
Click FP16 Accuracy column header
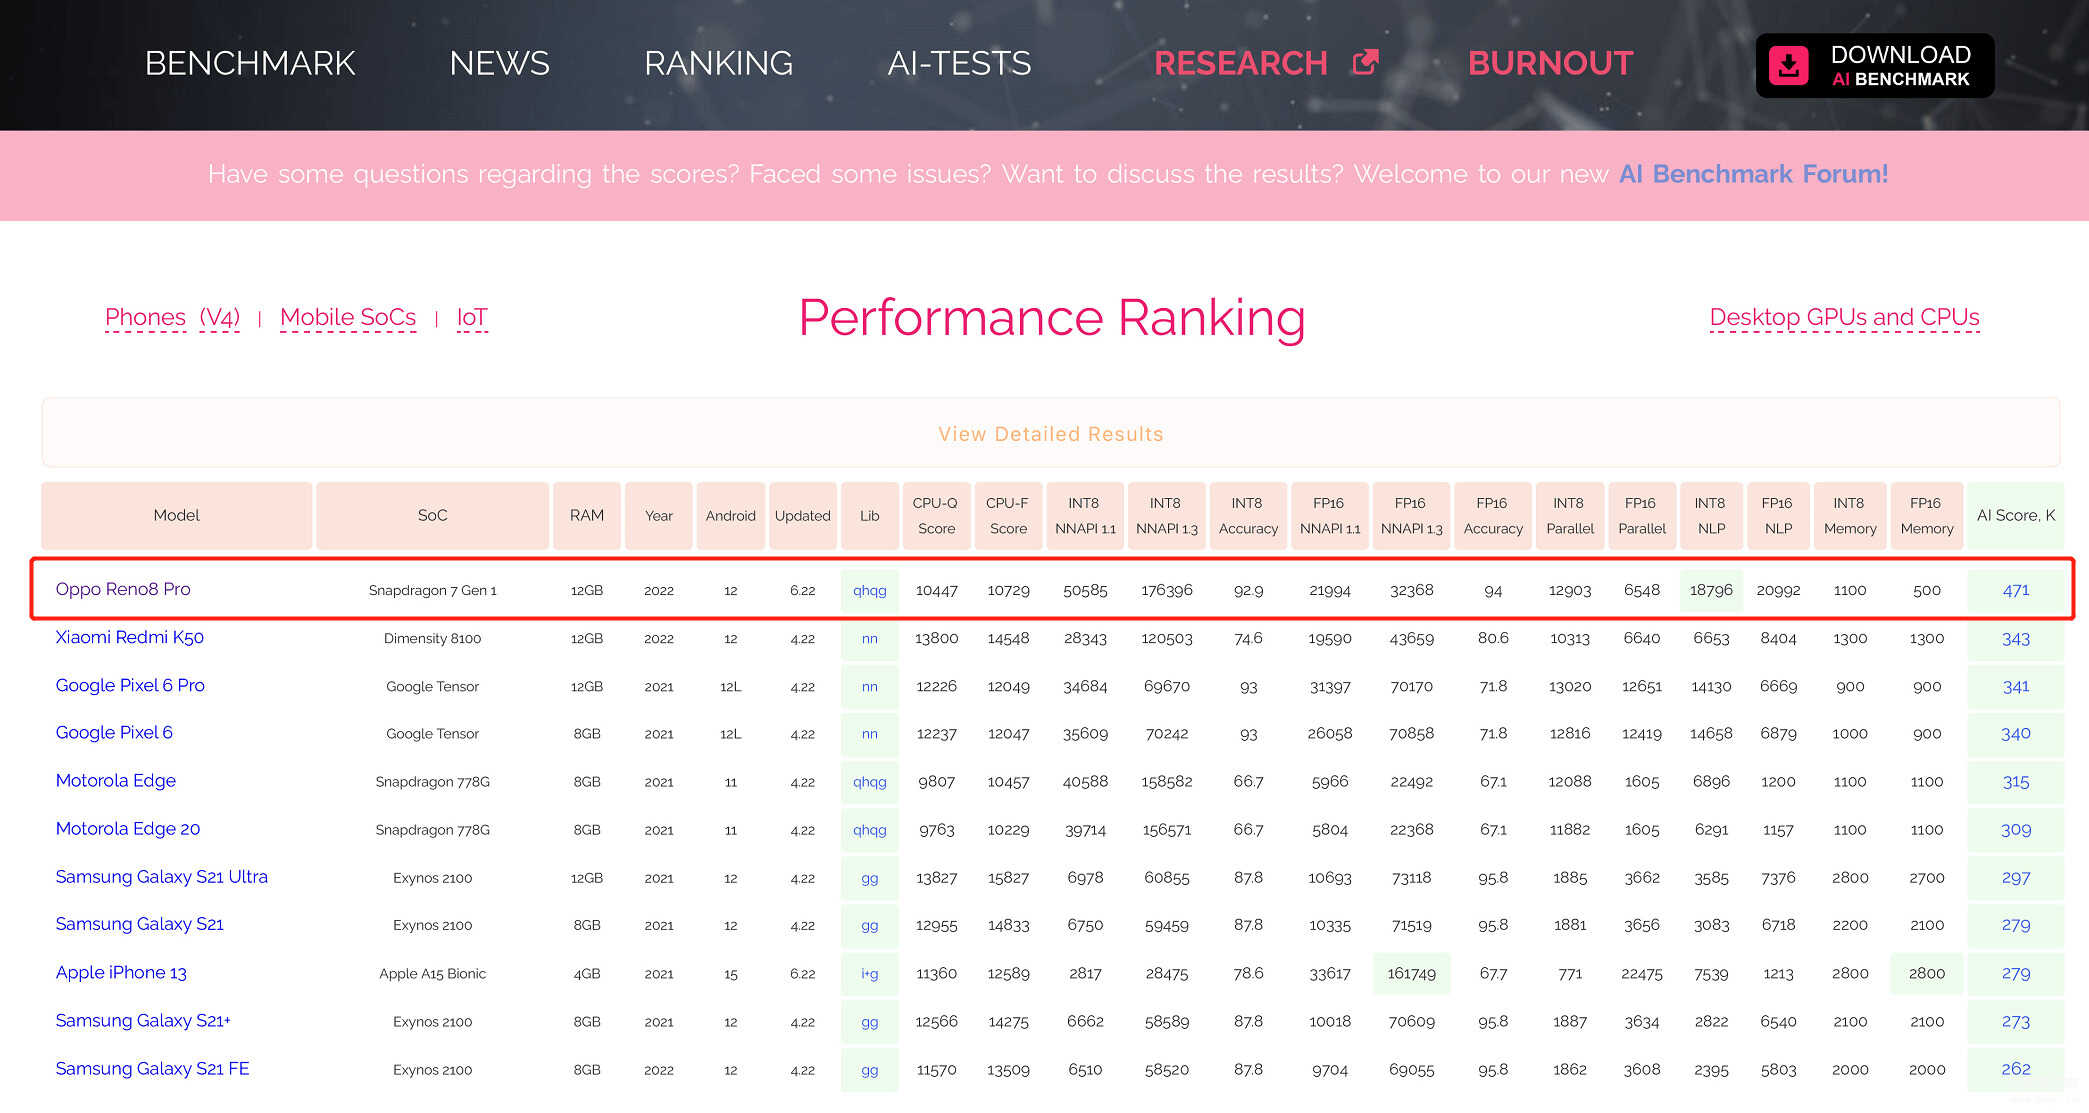coord(1493,515)
